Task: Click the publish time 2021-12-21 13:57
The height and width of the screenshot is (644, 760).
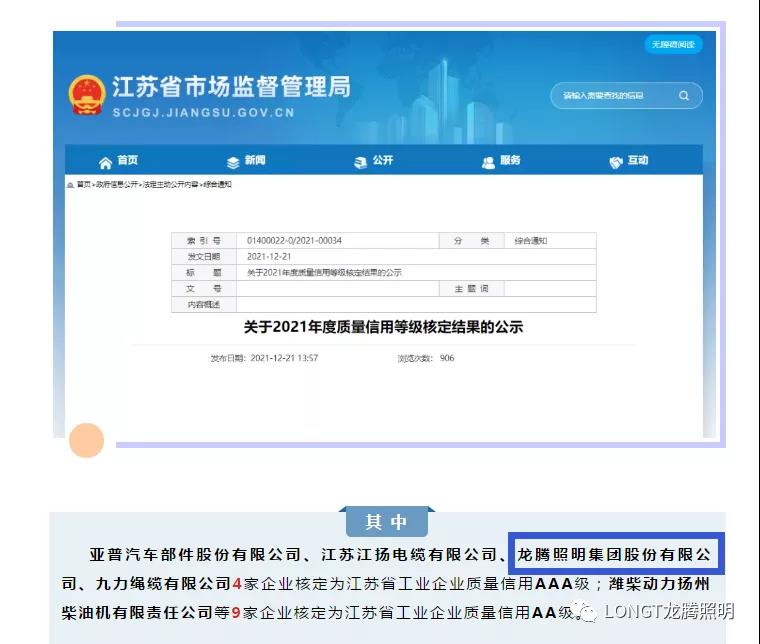Action: coord(284,358)
